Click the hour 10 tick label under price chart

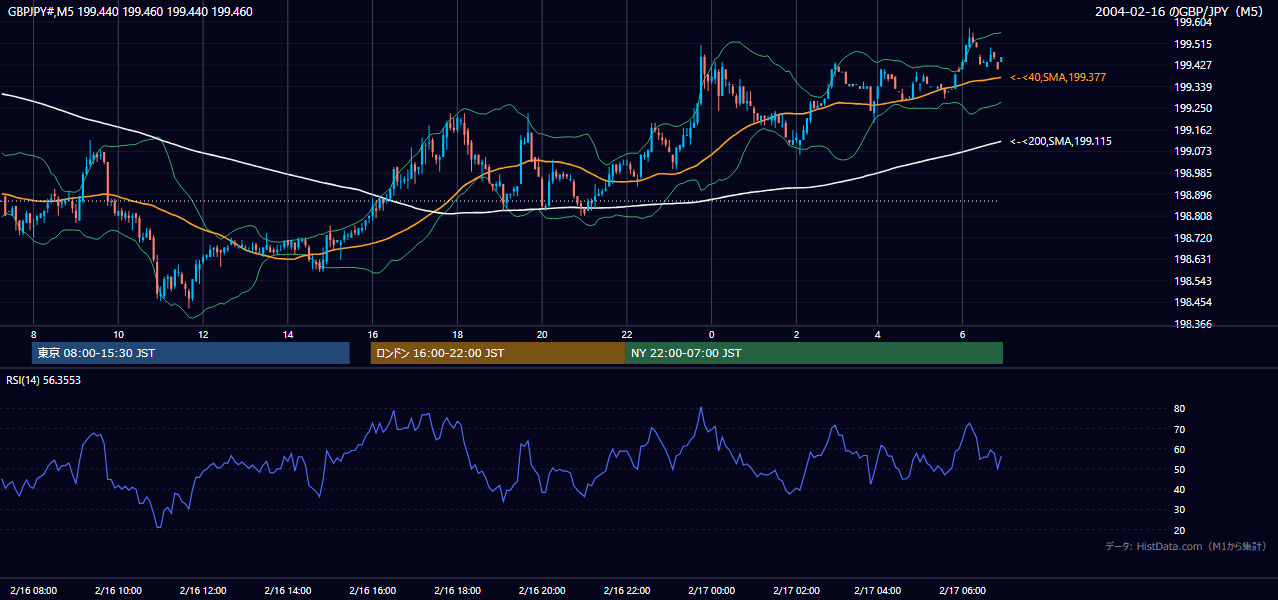coord(118,334)
